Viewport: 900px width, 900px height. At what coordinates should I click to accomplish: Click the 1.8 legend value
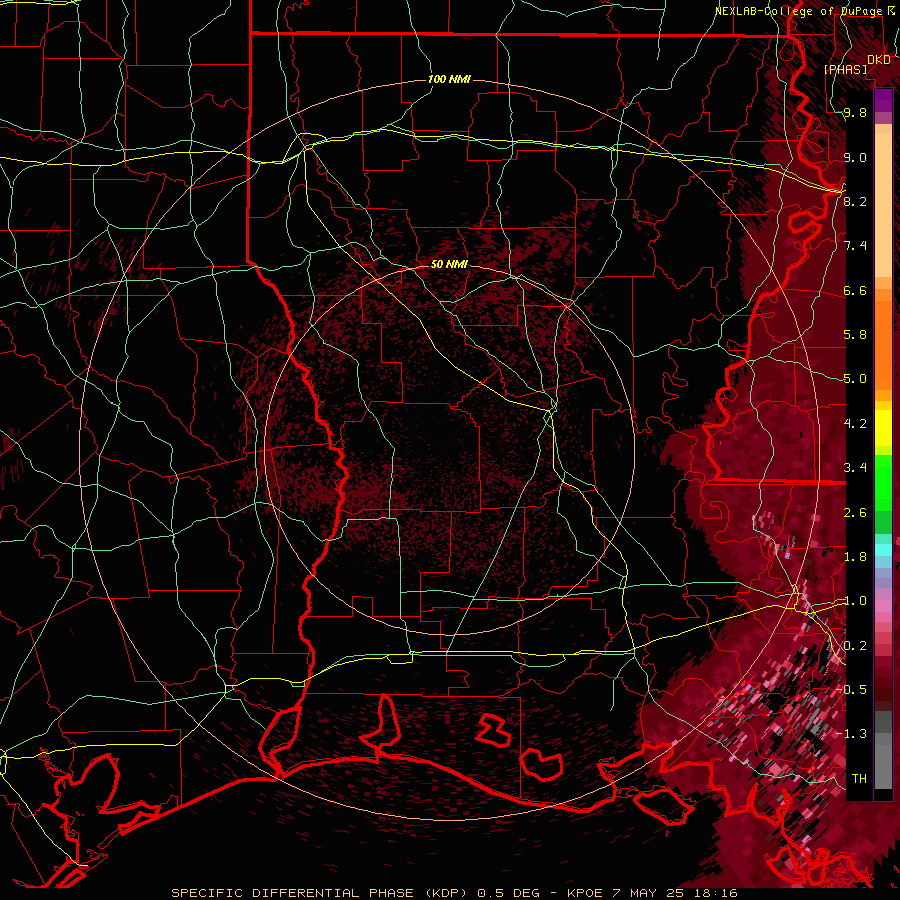(x=855, y=557)
